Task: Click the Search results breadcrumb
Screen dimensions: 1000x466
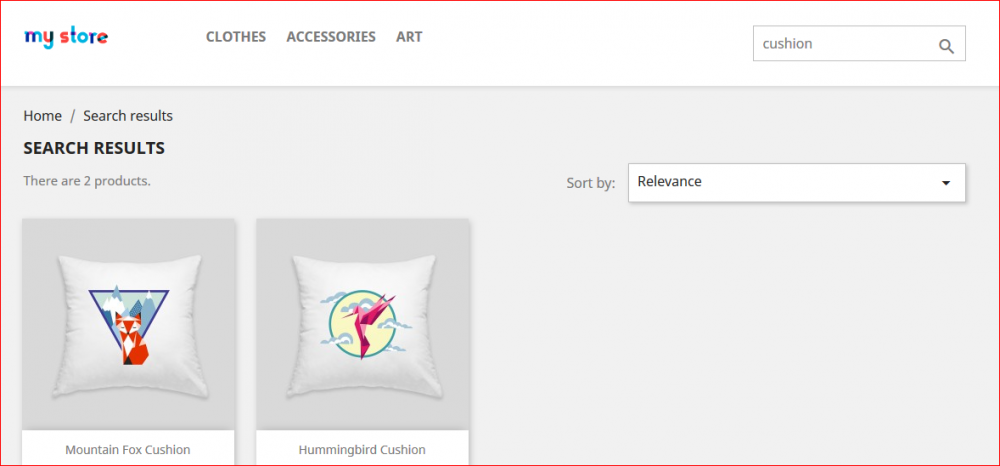Action: coord(128,116)
